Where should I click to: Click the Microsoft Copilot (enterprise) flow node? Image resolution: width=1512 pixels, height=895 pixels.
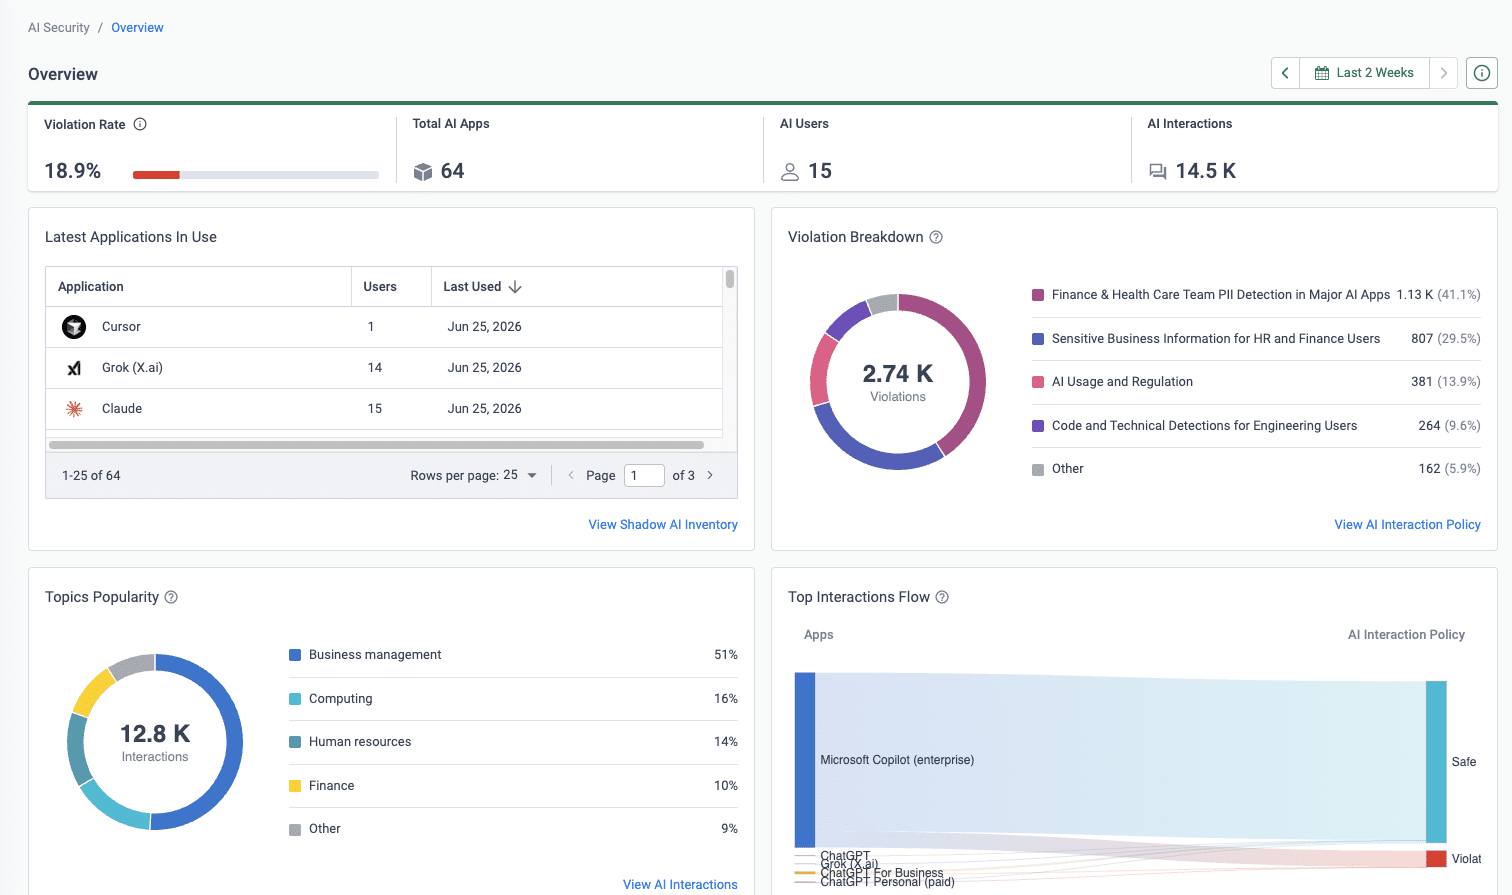(x=805, y=760)
